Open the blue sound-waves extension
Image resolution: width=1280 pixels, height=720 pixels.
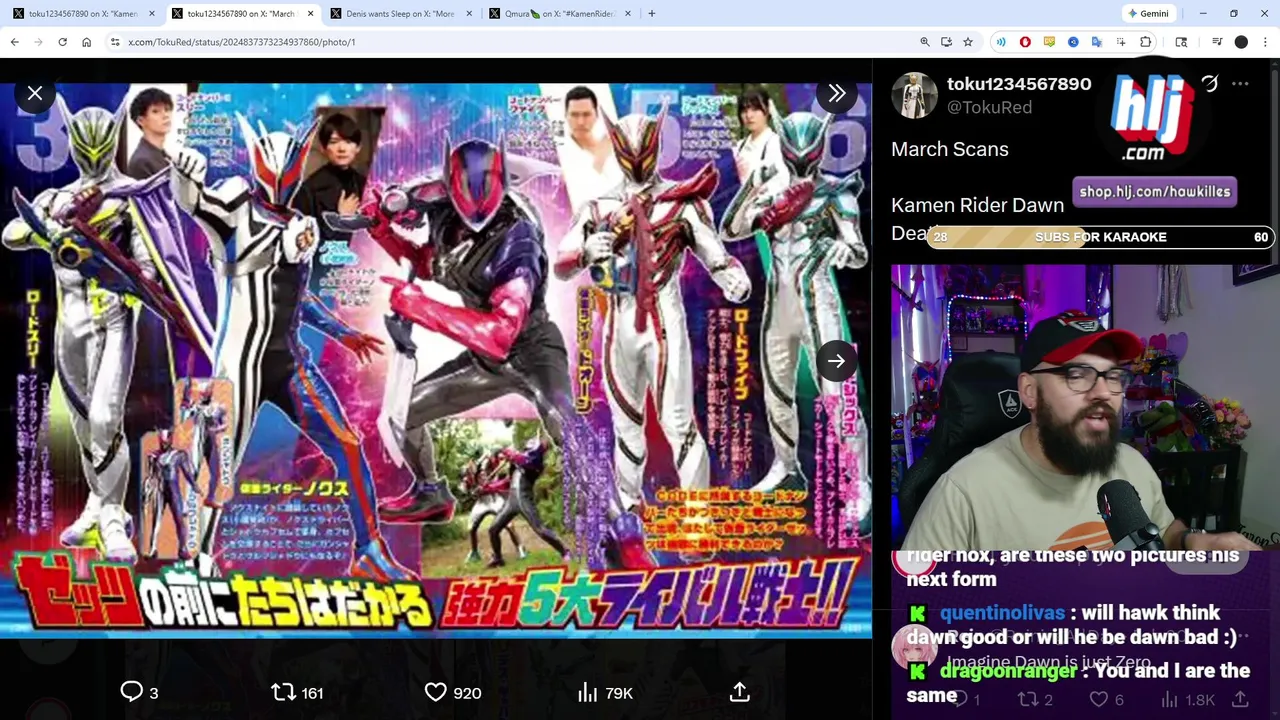click(1001, 42)
